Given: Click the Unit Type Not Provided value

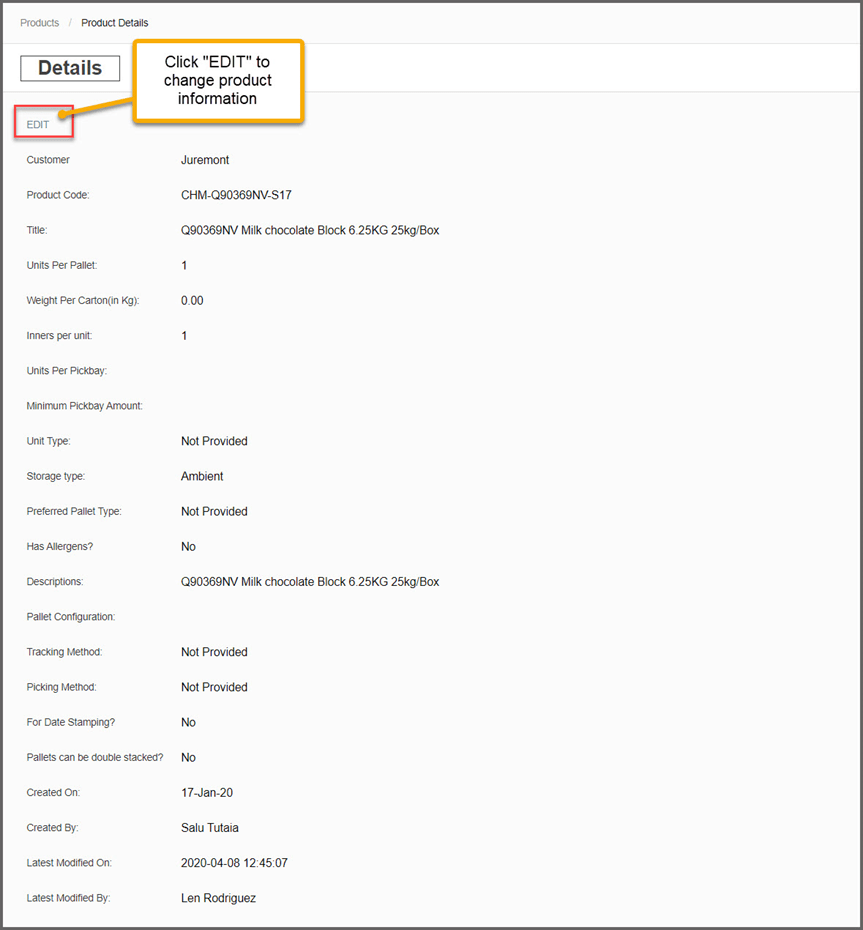Looking at the screenshot, I should pos(214,441).
